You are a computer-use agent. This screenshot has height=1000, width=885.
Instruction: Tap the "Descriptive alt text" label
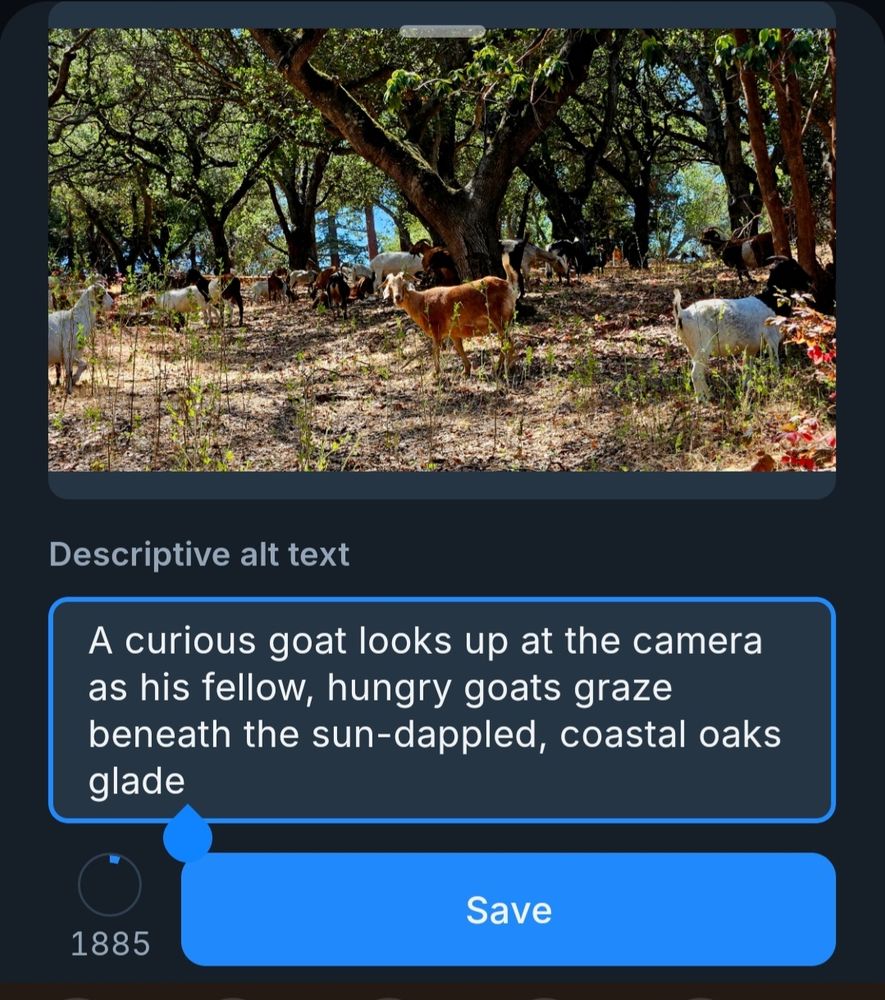[199, 554]
